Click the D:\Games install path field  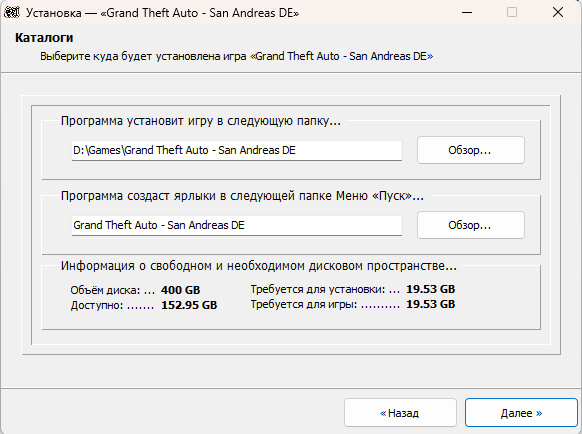[237, 150]
